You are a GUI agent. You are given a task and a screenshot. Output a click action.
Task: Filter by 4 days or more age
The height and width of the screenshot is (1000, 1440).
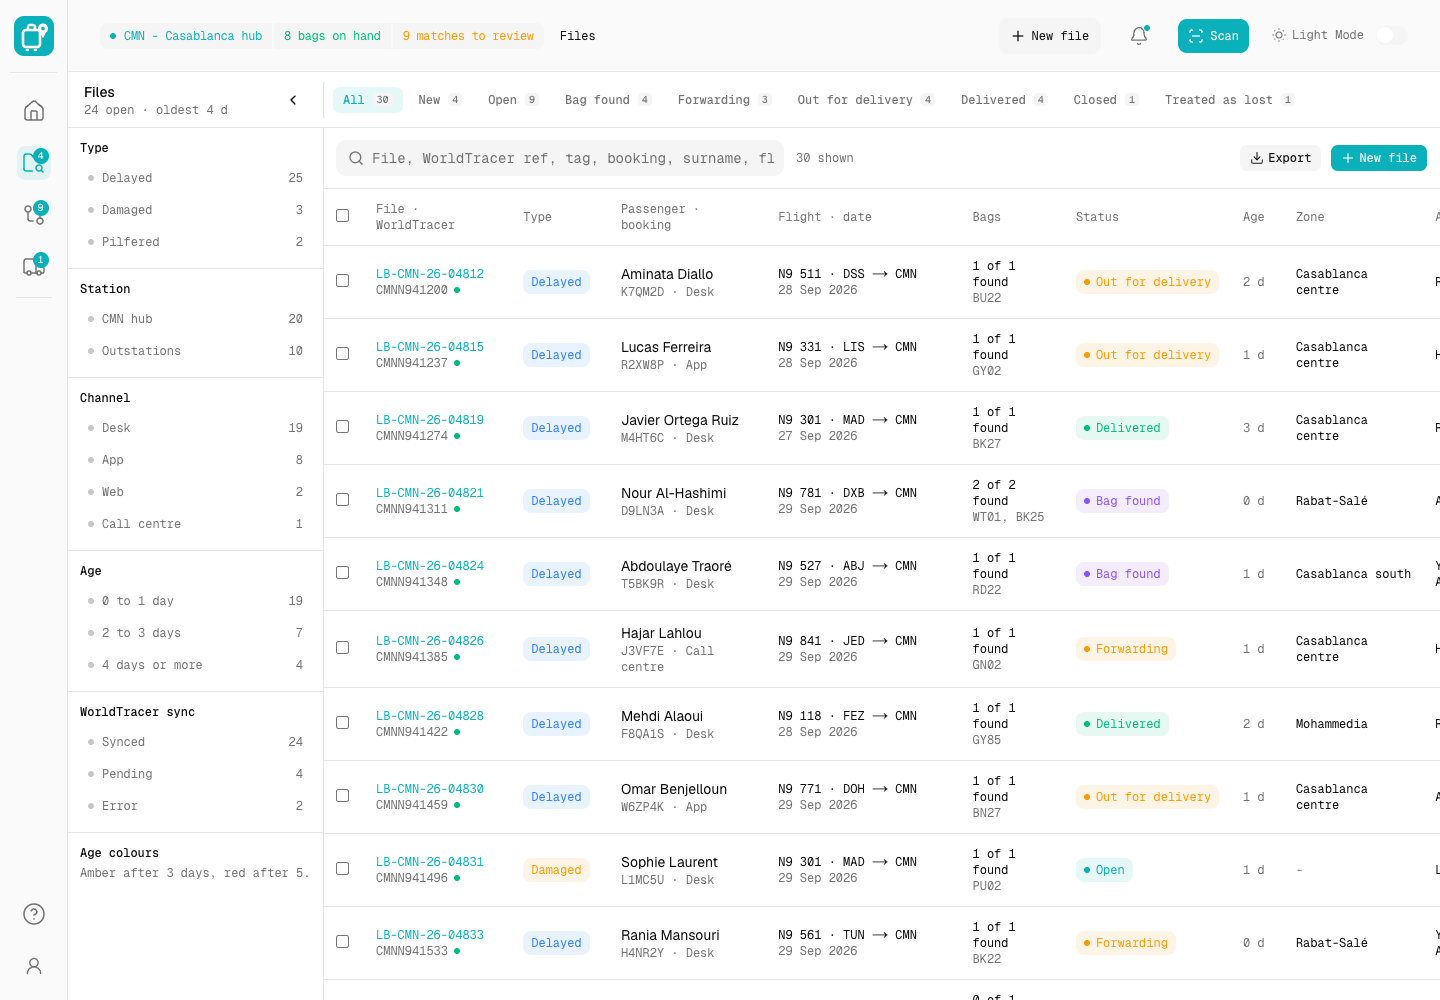coord(195,665)
